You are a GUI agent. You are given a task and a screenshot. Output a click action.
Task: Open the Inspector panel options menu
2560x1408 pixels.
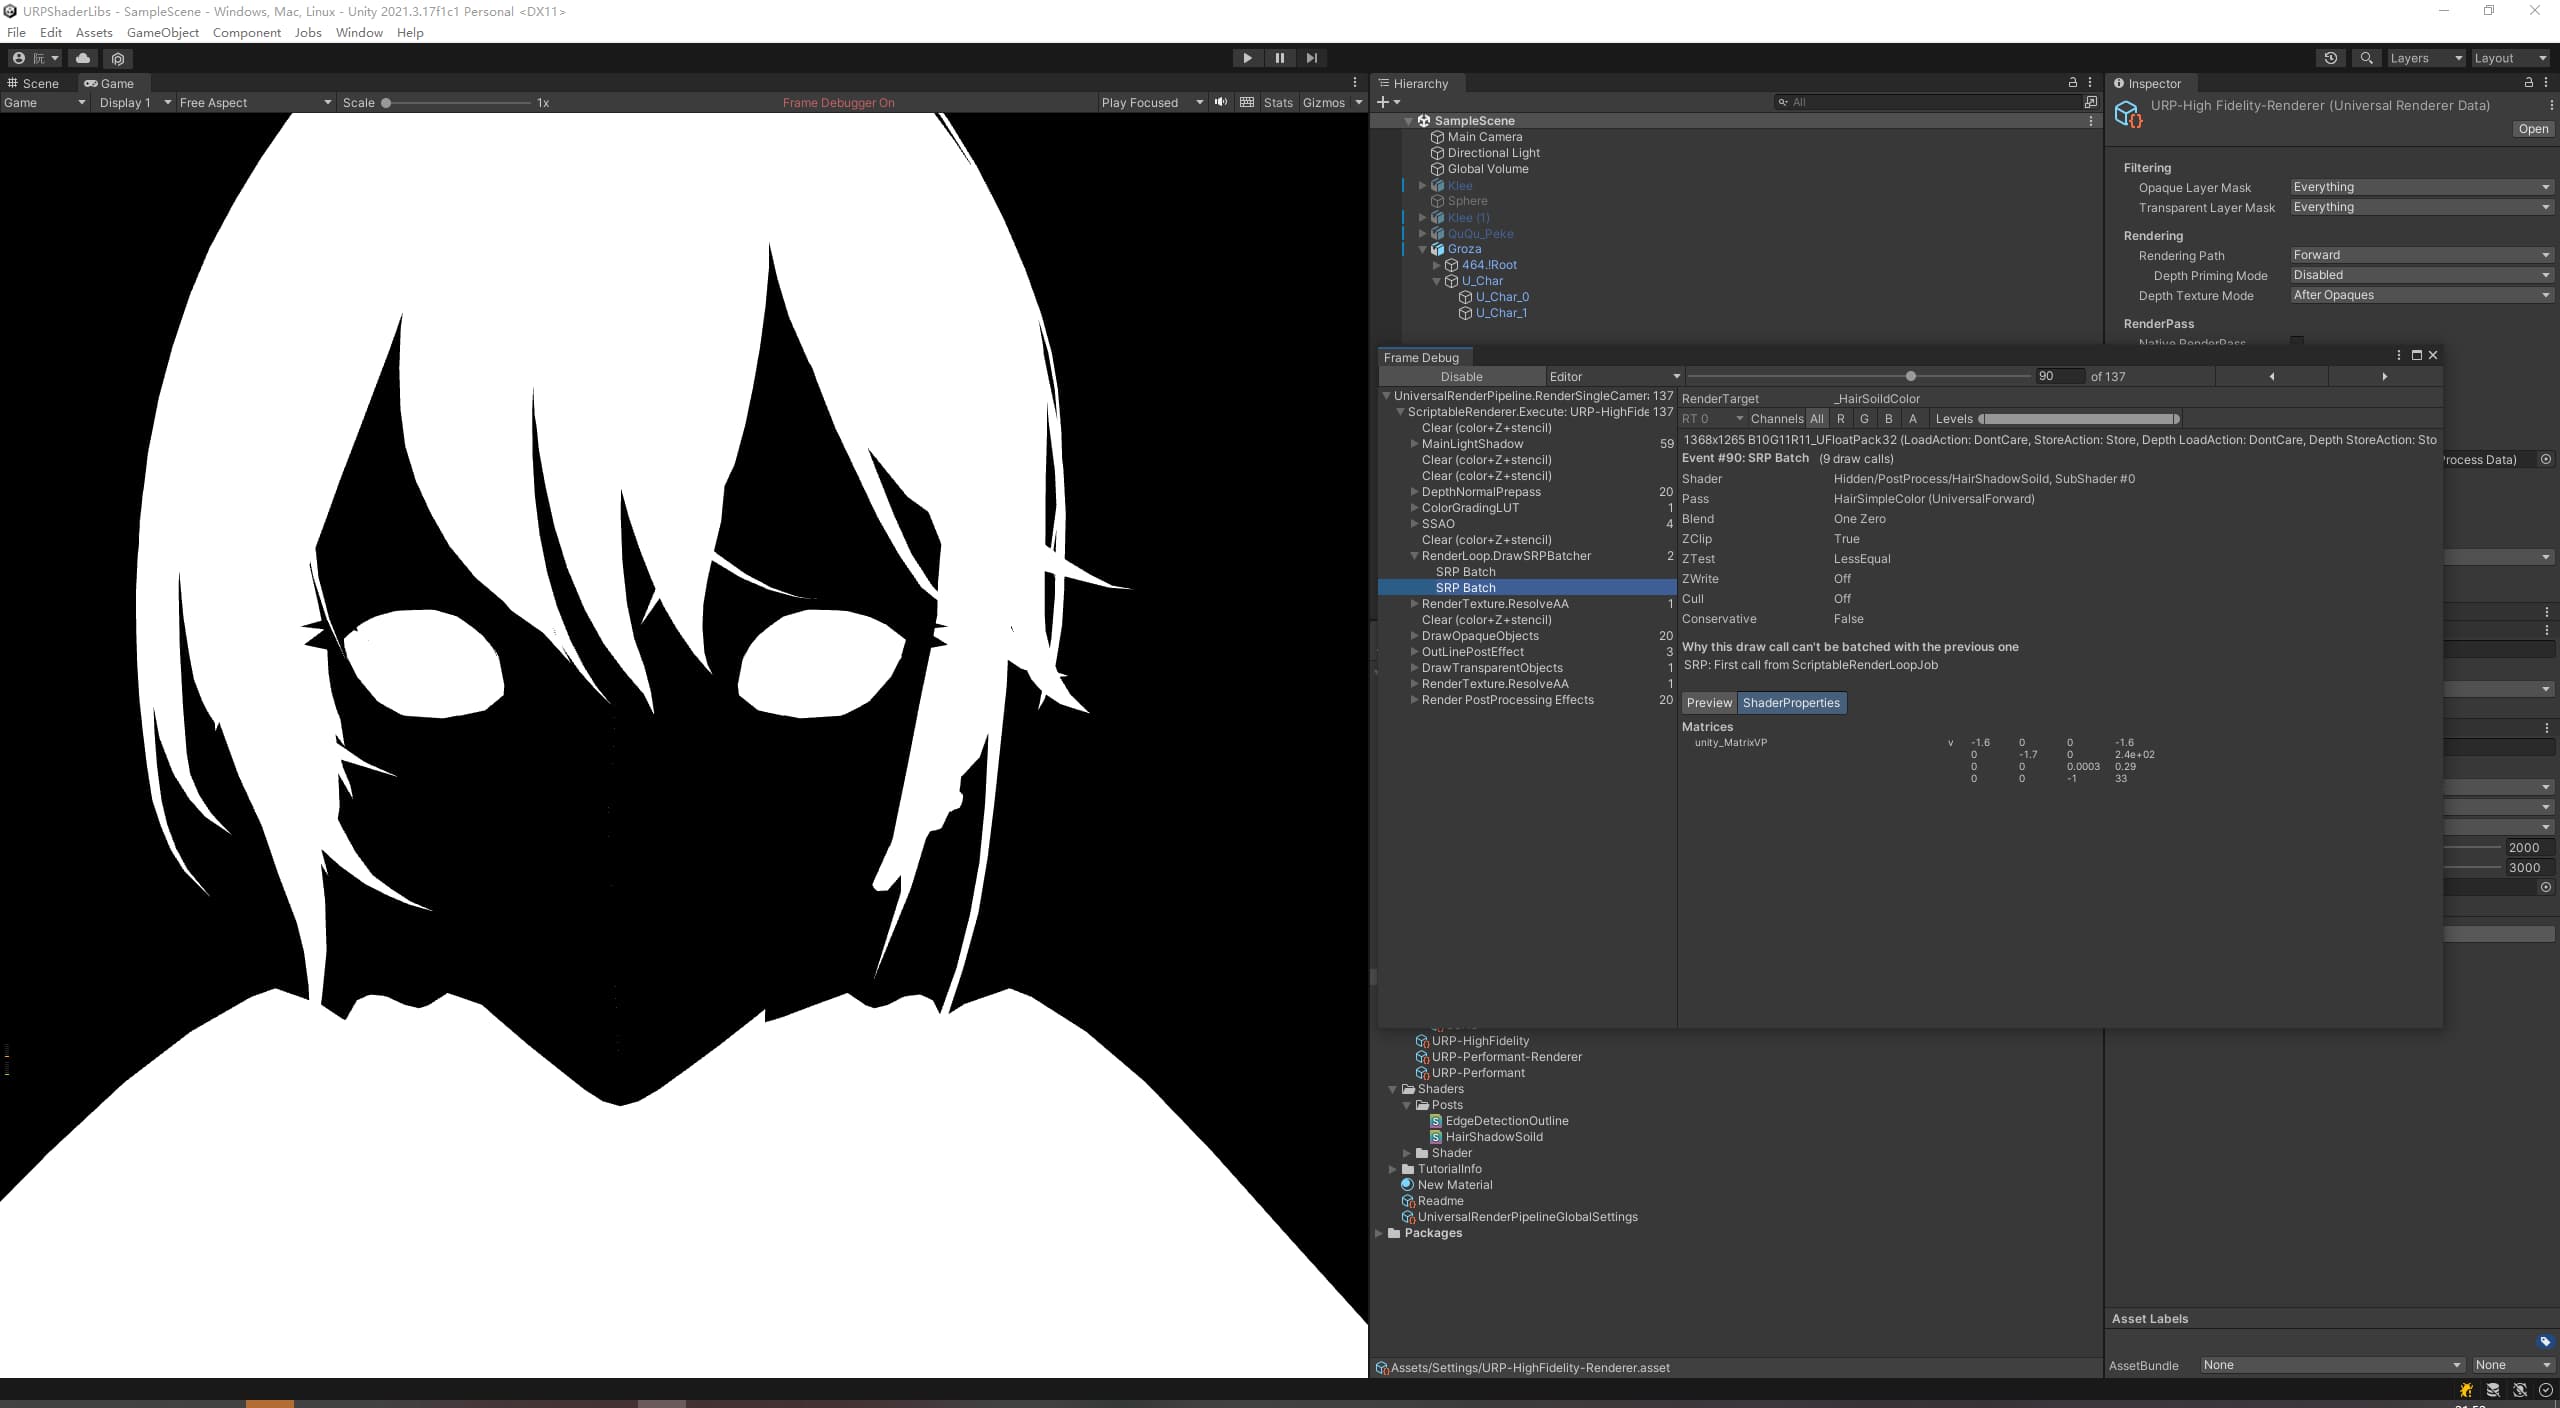click(x=2546, y=83)
